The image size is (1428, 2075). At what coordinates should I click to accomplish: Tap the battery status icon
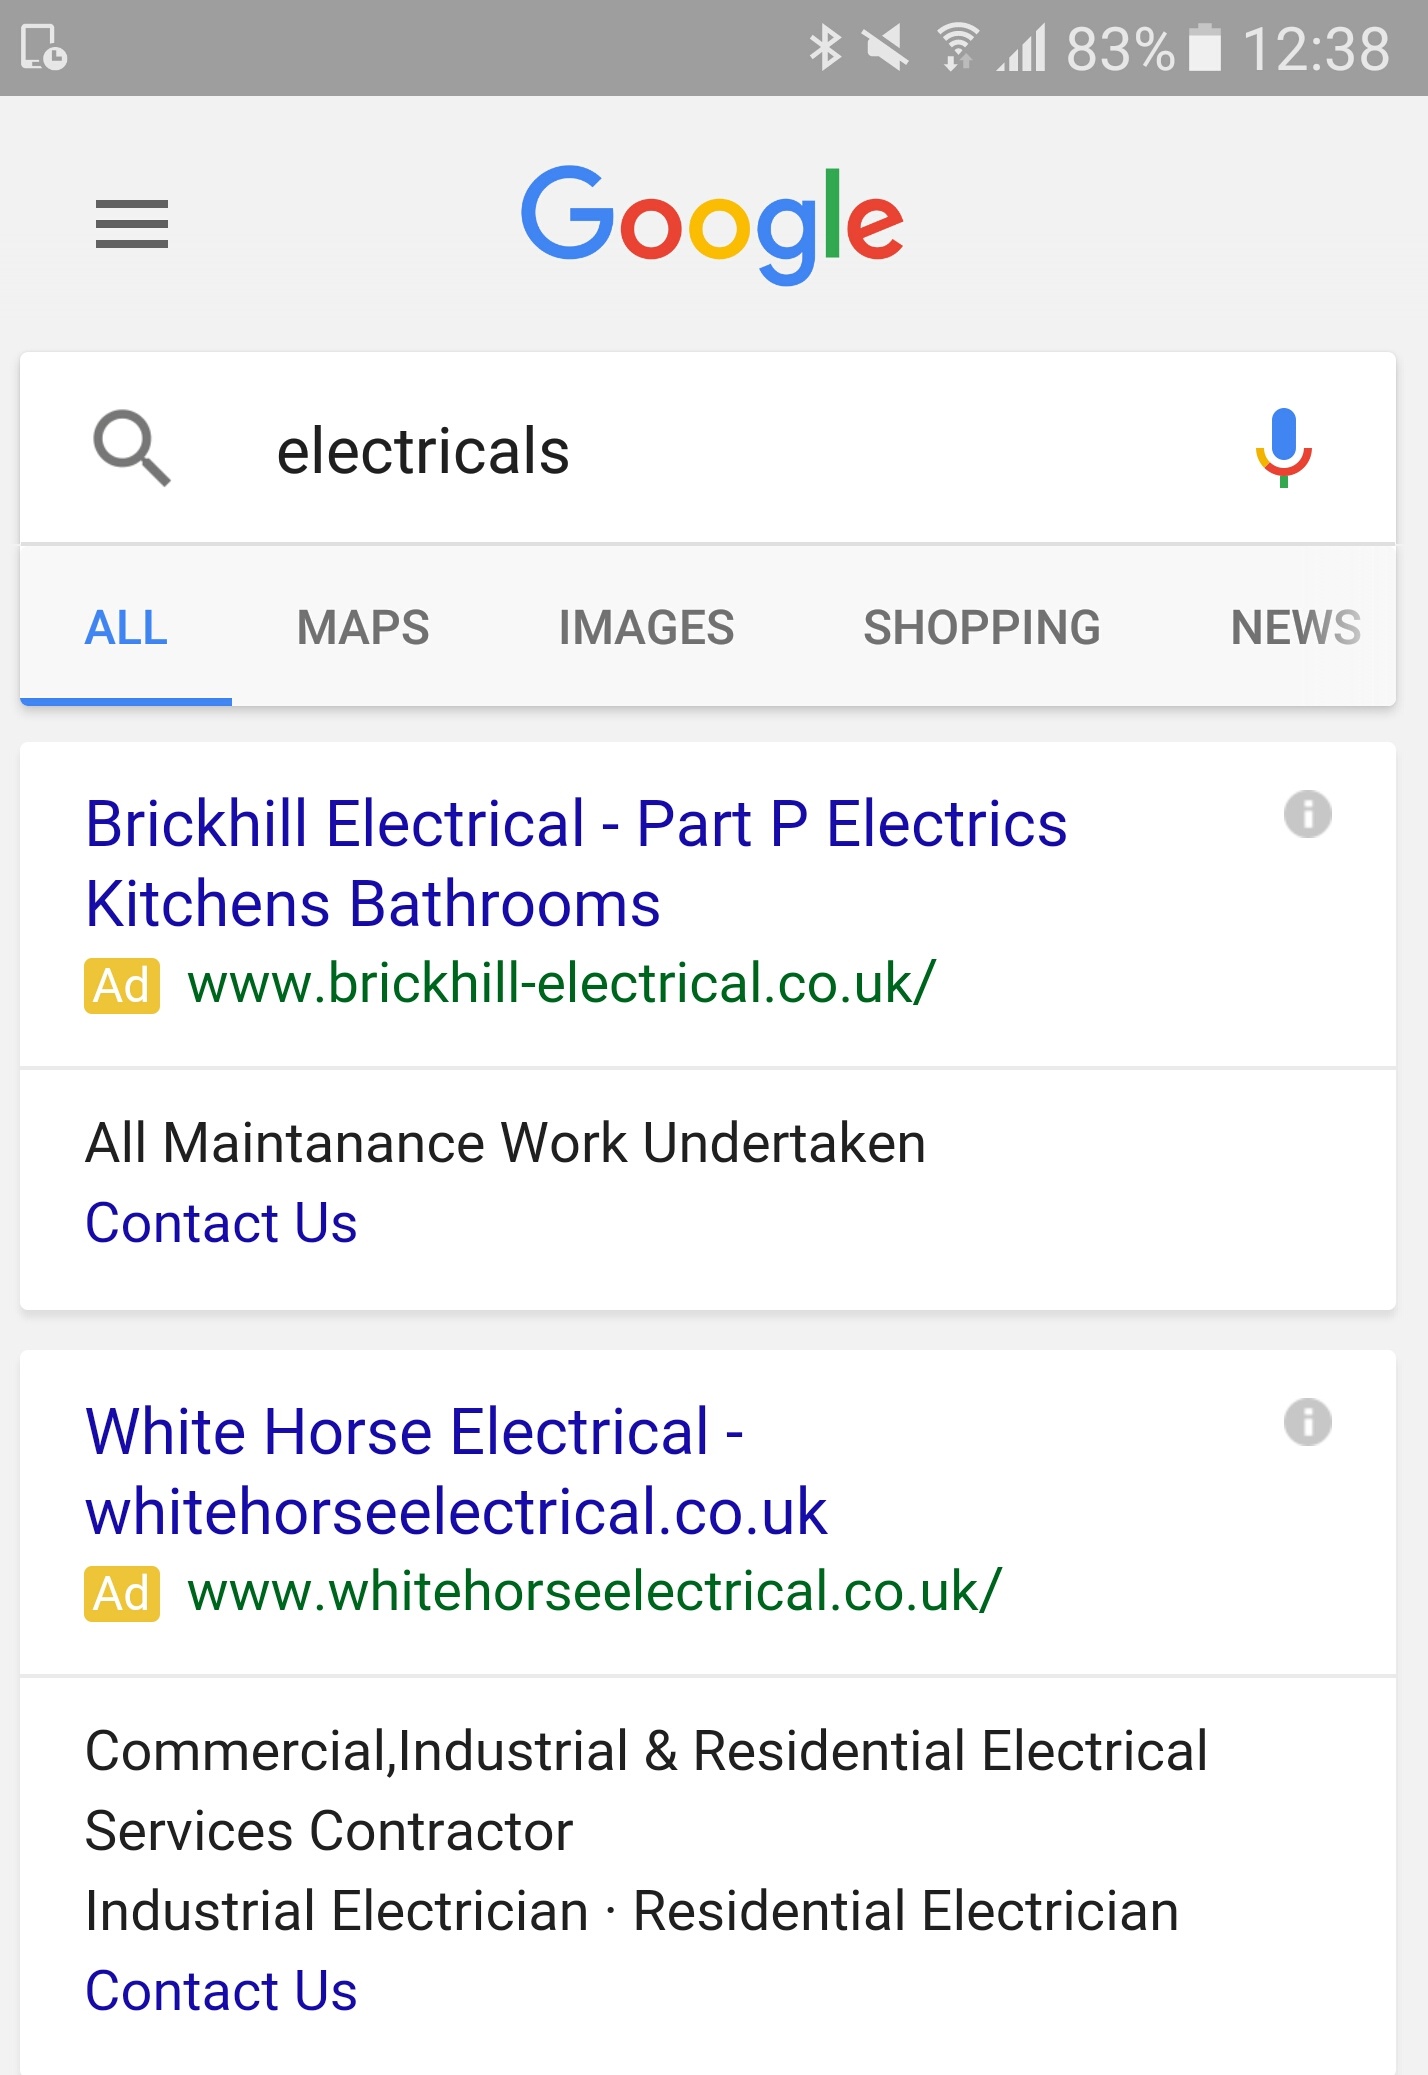[x=1205, y=48]
